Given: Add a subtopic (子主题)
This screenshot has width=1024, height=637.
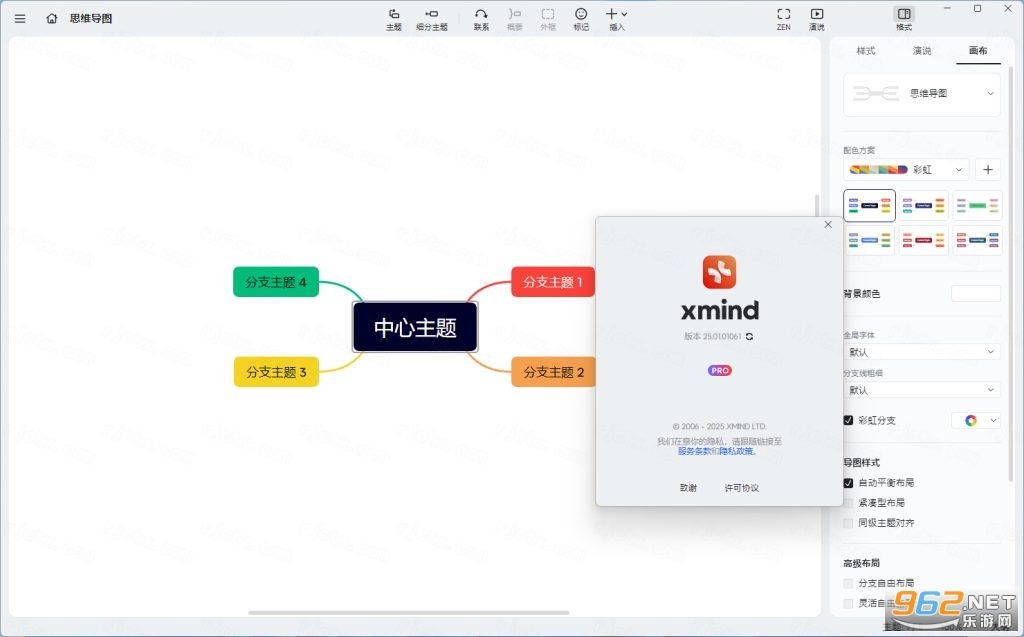Looking at the screenshot, I should [x=432, y=20].
